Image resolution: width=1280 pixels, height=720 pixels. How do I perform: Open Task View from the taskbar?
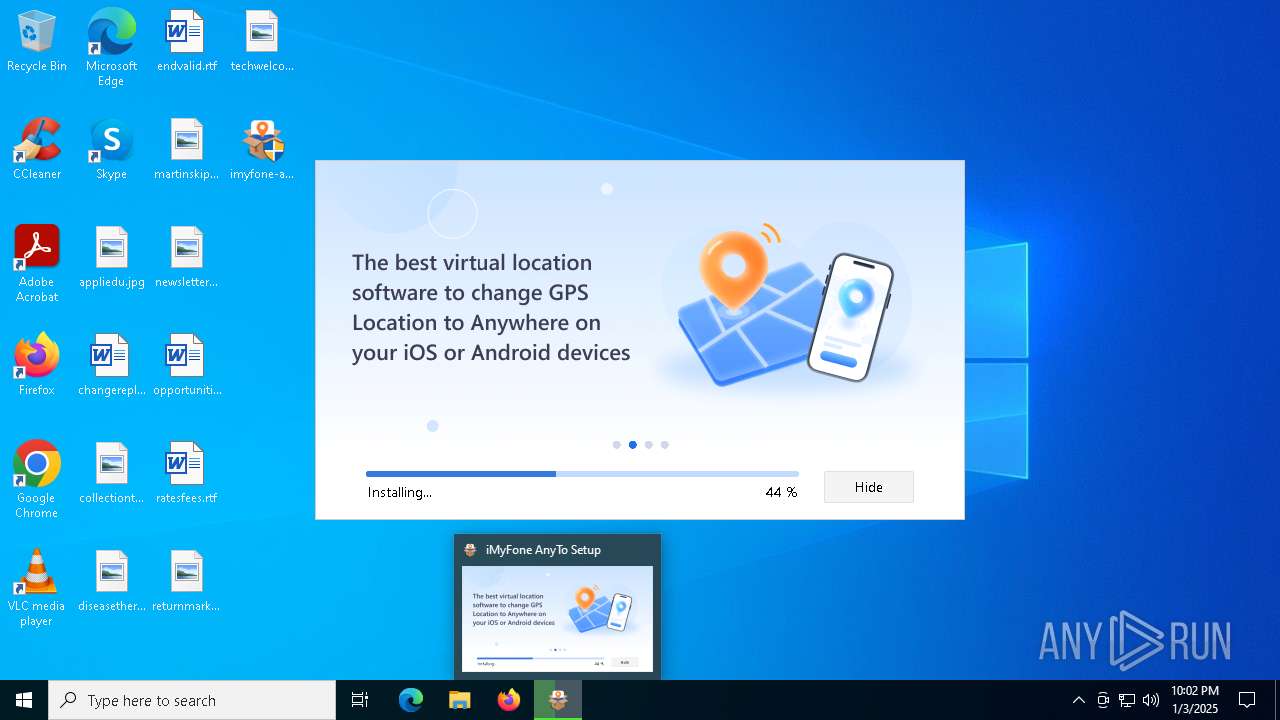tap(360, 700)
